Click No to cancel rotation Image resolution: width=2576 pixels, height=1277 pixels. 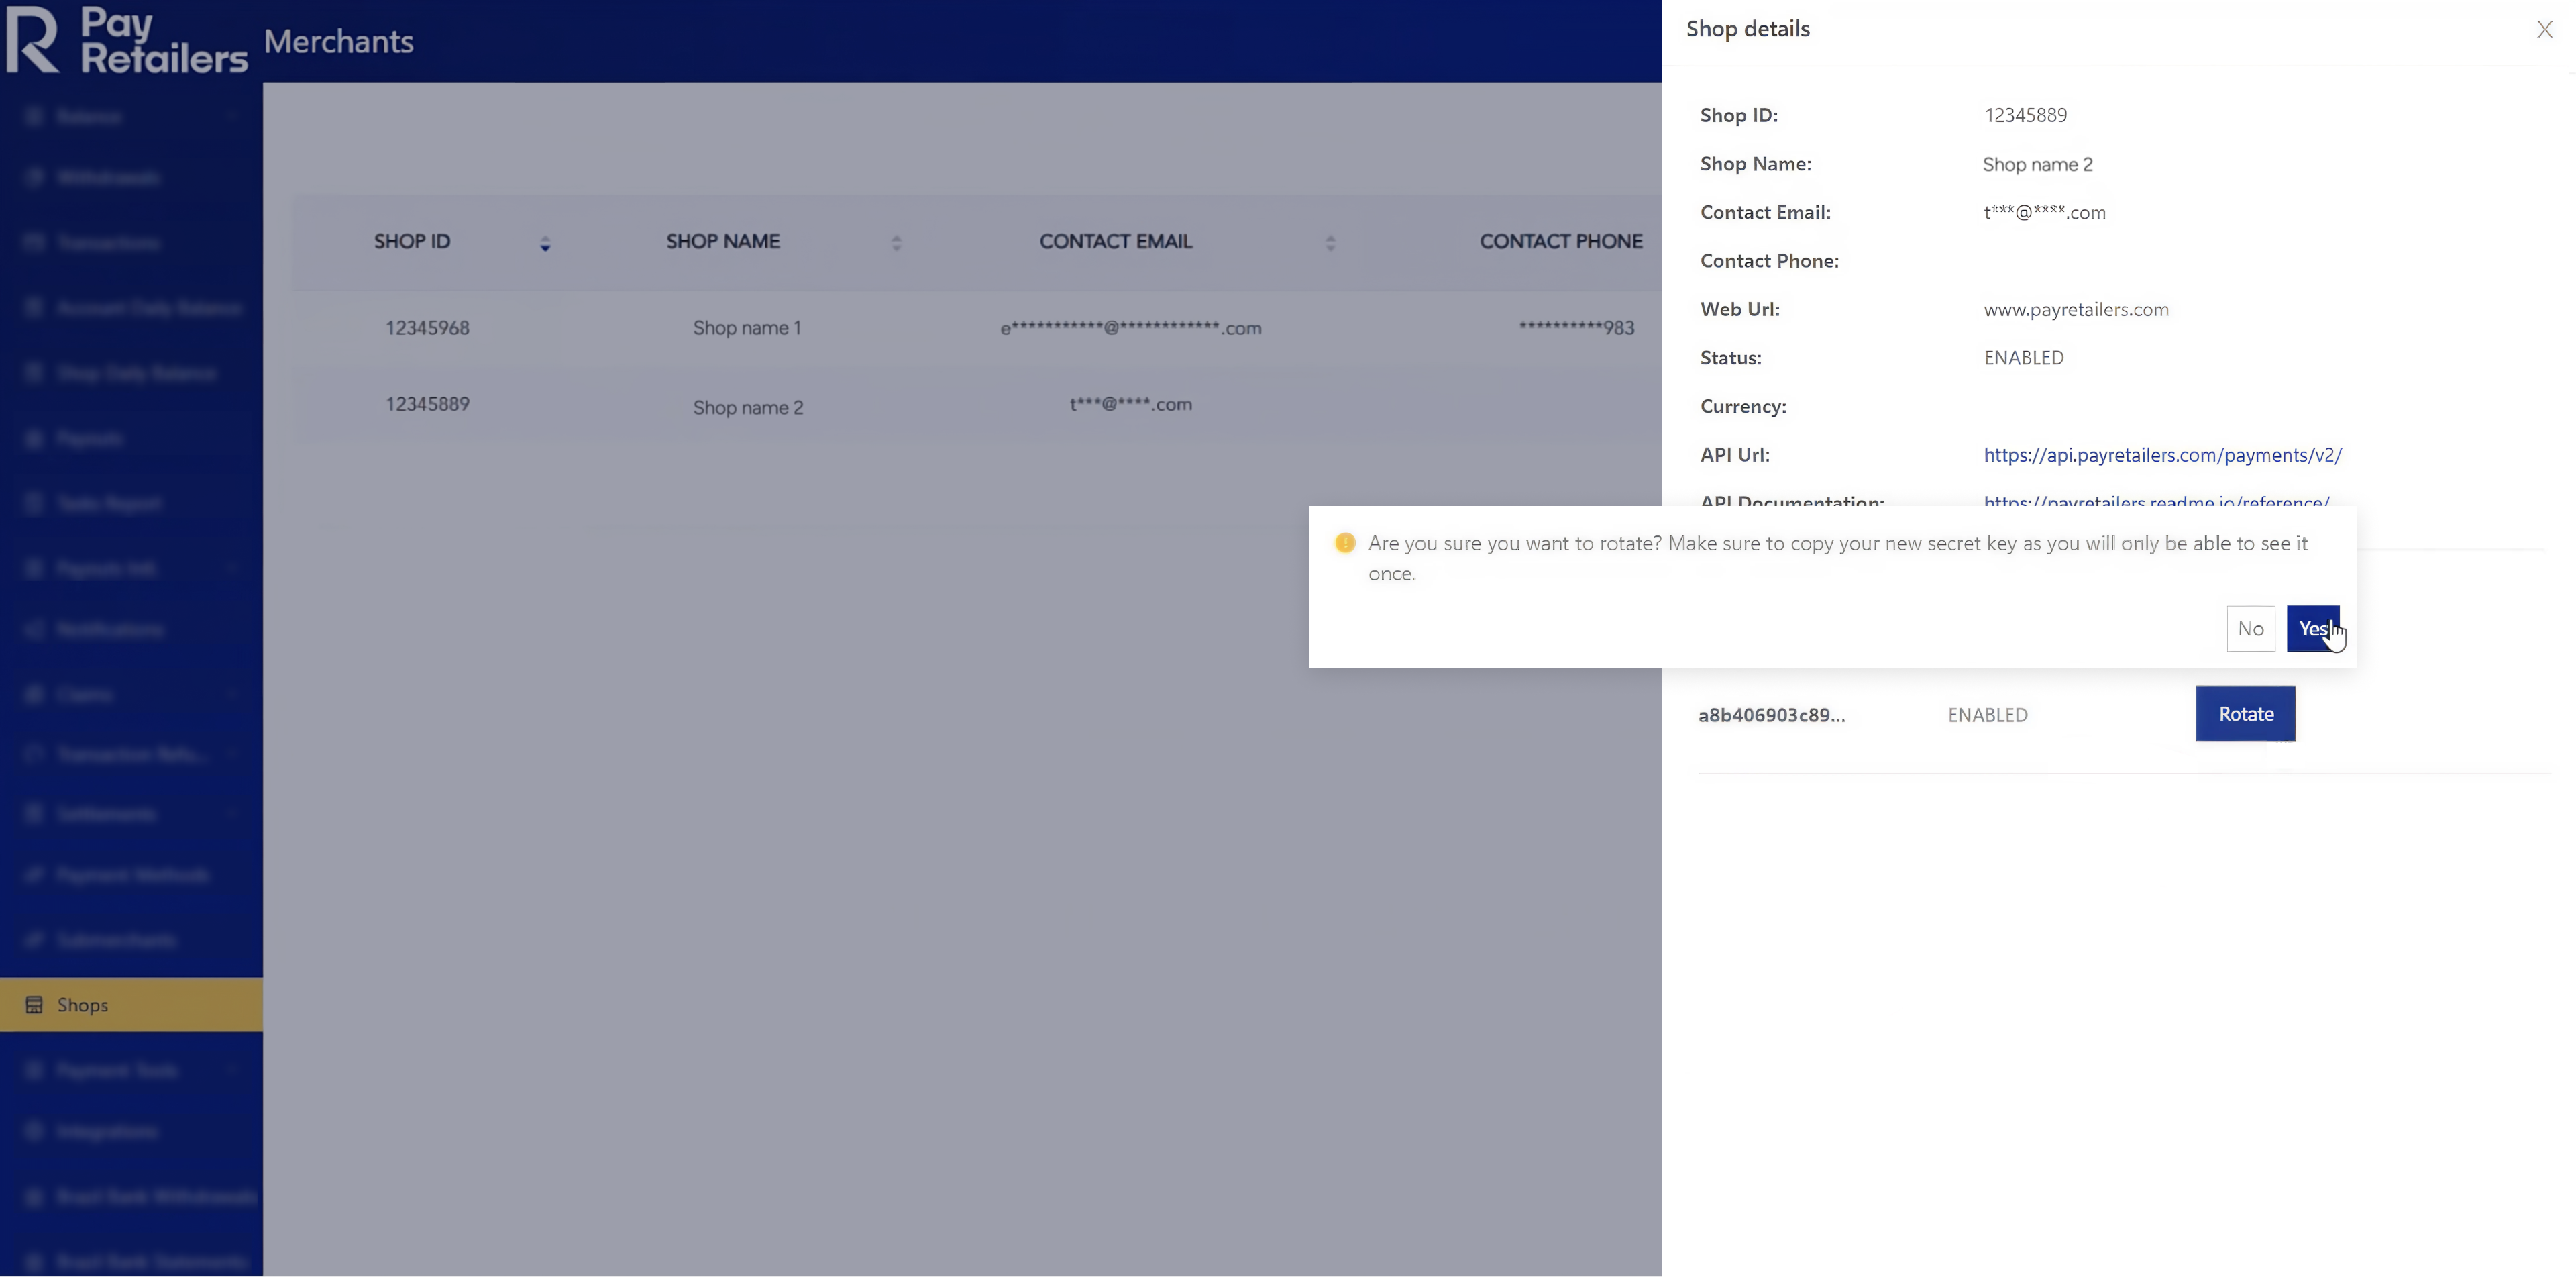(2249, 628)
